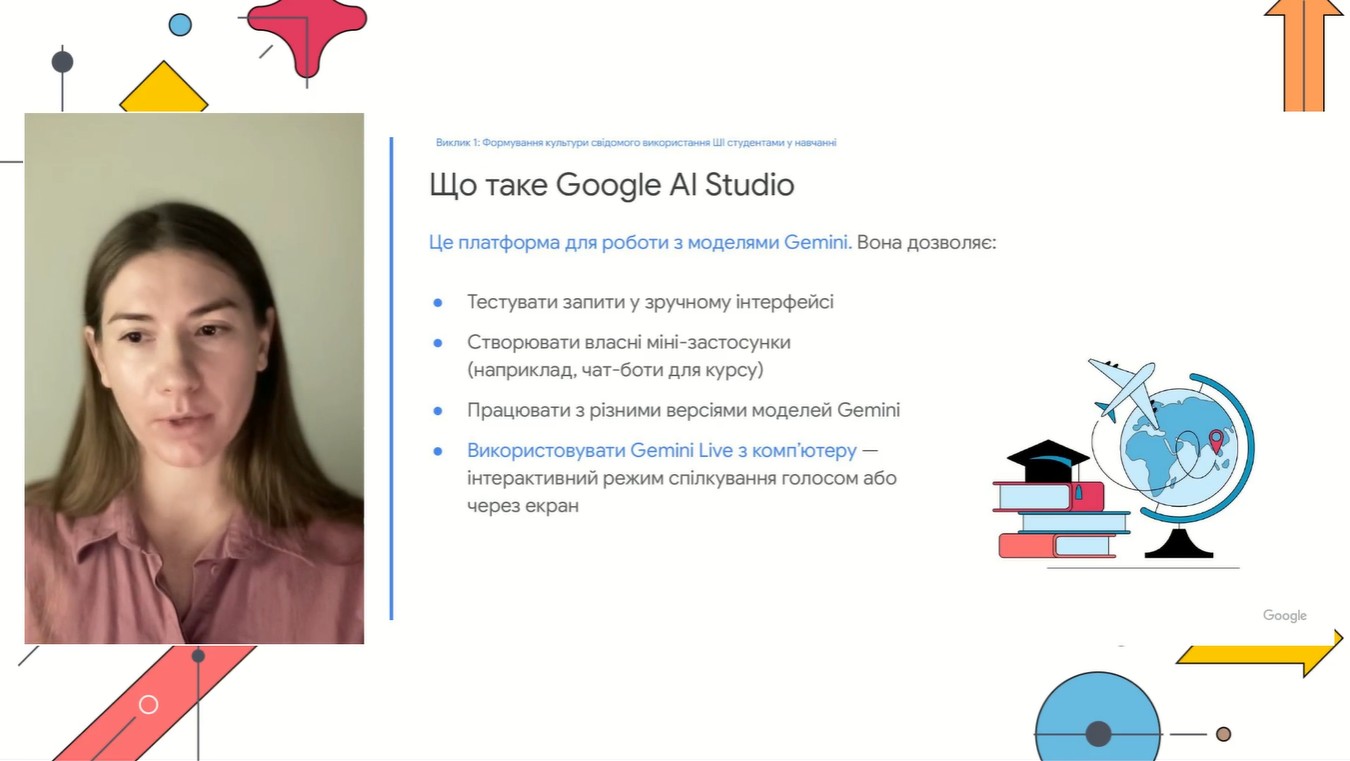Click the yellow triangle shape at the top
1350x761 pixels.
pos(163,92)
